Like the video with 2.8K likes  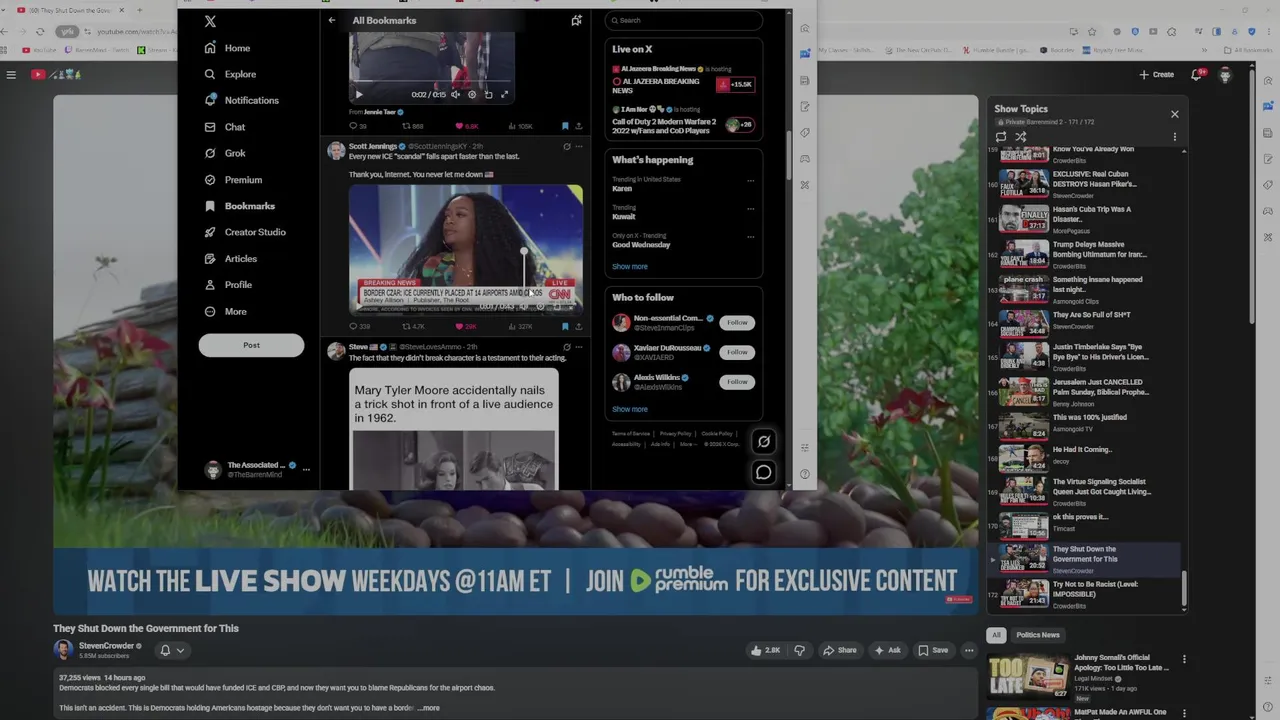click(x=765, y=650)
